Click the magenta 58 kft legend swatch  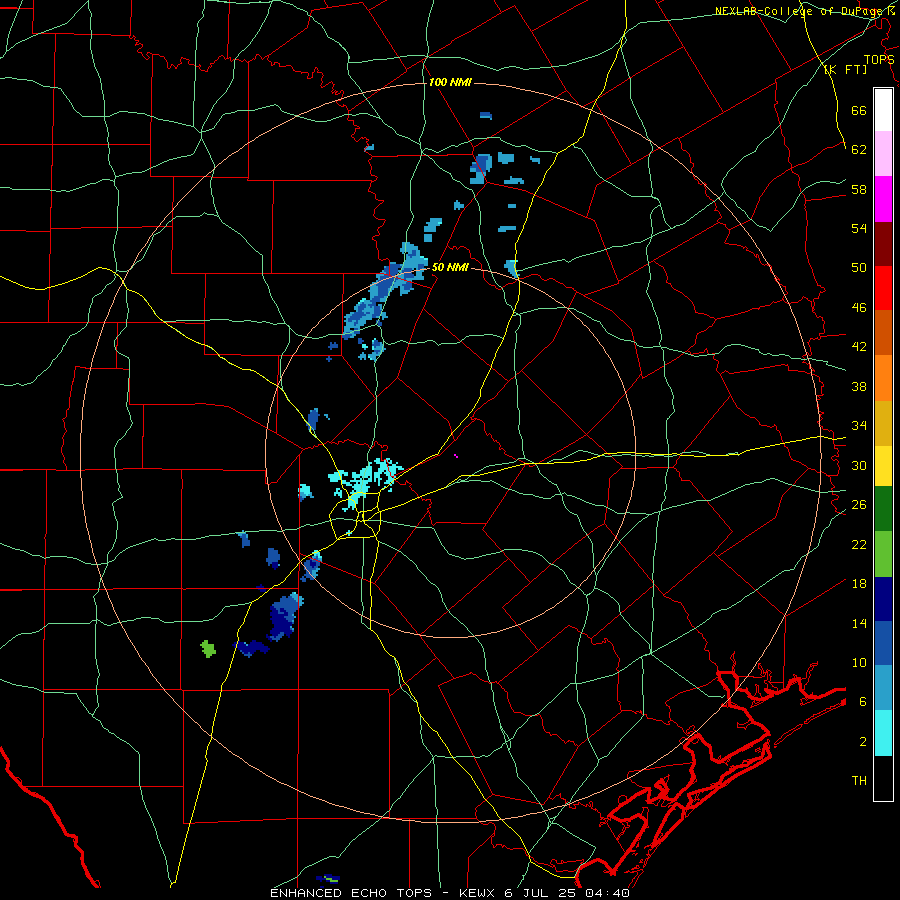(883, 199)
